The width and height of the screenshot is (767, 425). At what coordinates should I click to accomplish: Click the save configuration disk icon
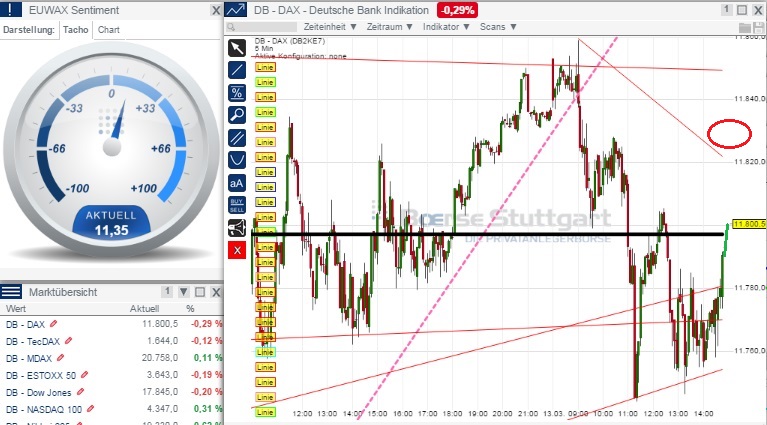click(x=758, y=27)
